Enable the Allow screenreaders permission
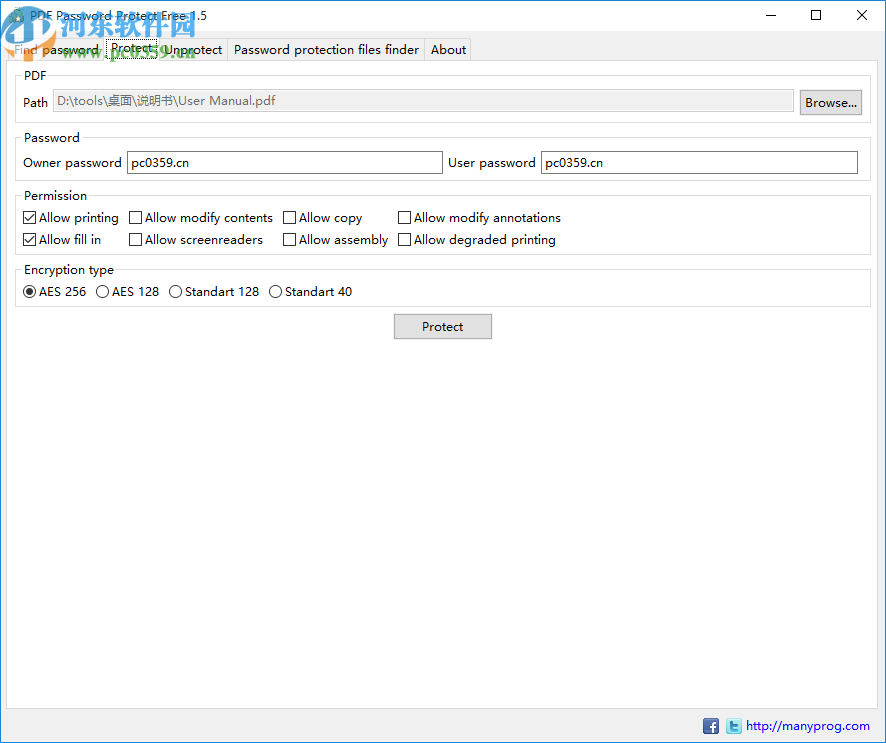The width and height of the screenshot is (886, 743). 135,239
